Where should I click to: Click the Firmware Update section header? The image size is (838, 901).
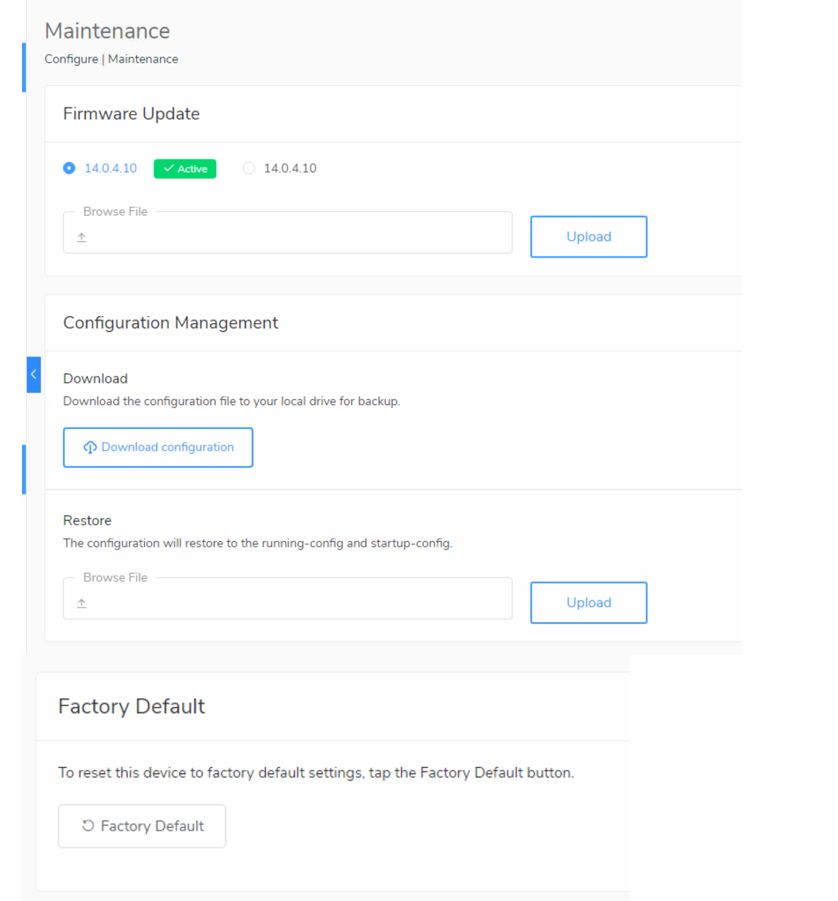pos(132,114)
